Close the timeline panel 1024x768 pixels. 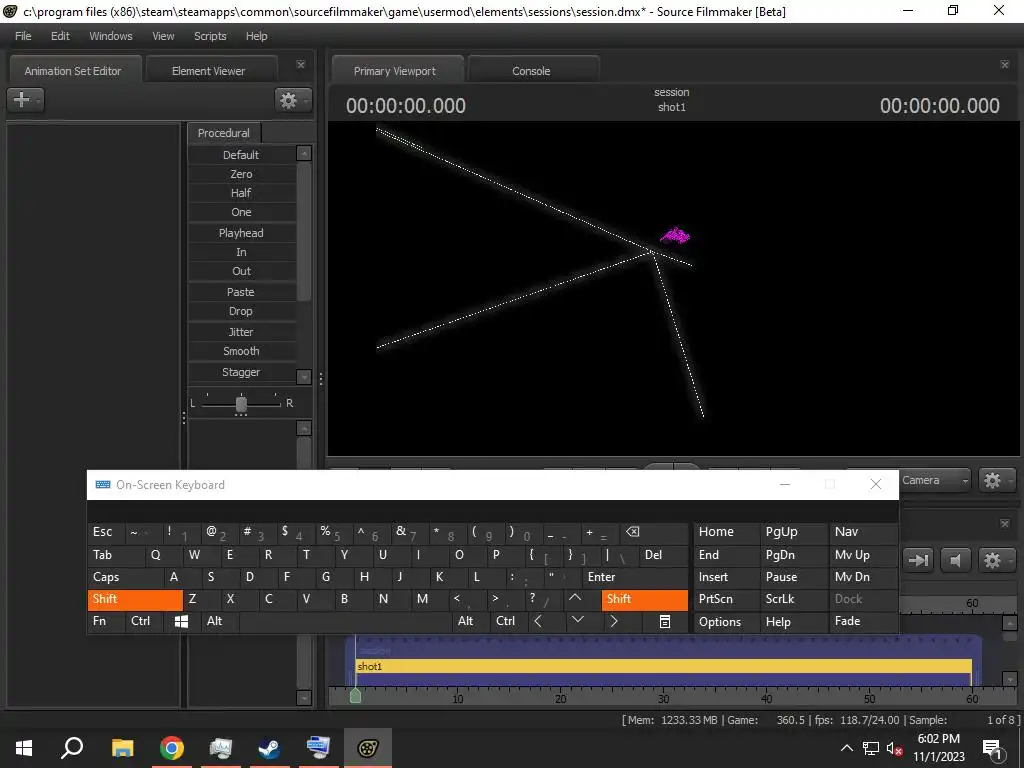pyautogui.click(x=1004, y=524)
